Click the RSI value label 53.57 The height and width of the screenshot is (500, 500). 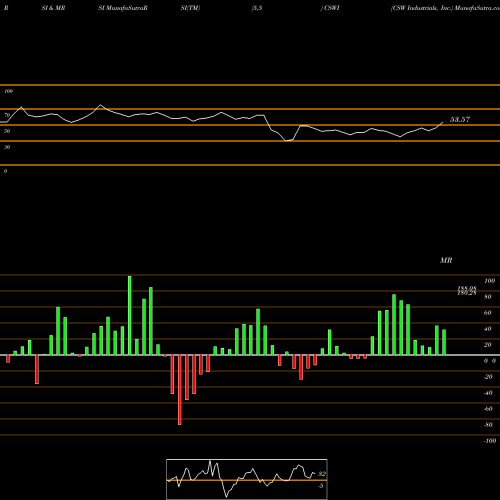pyautogui.click(x=460, y=119)
